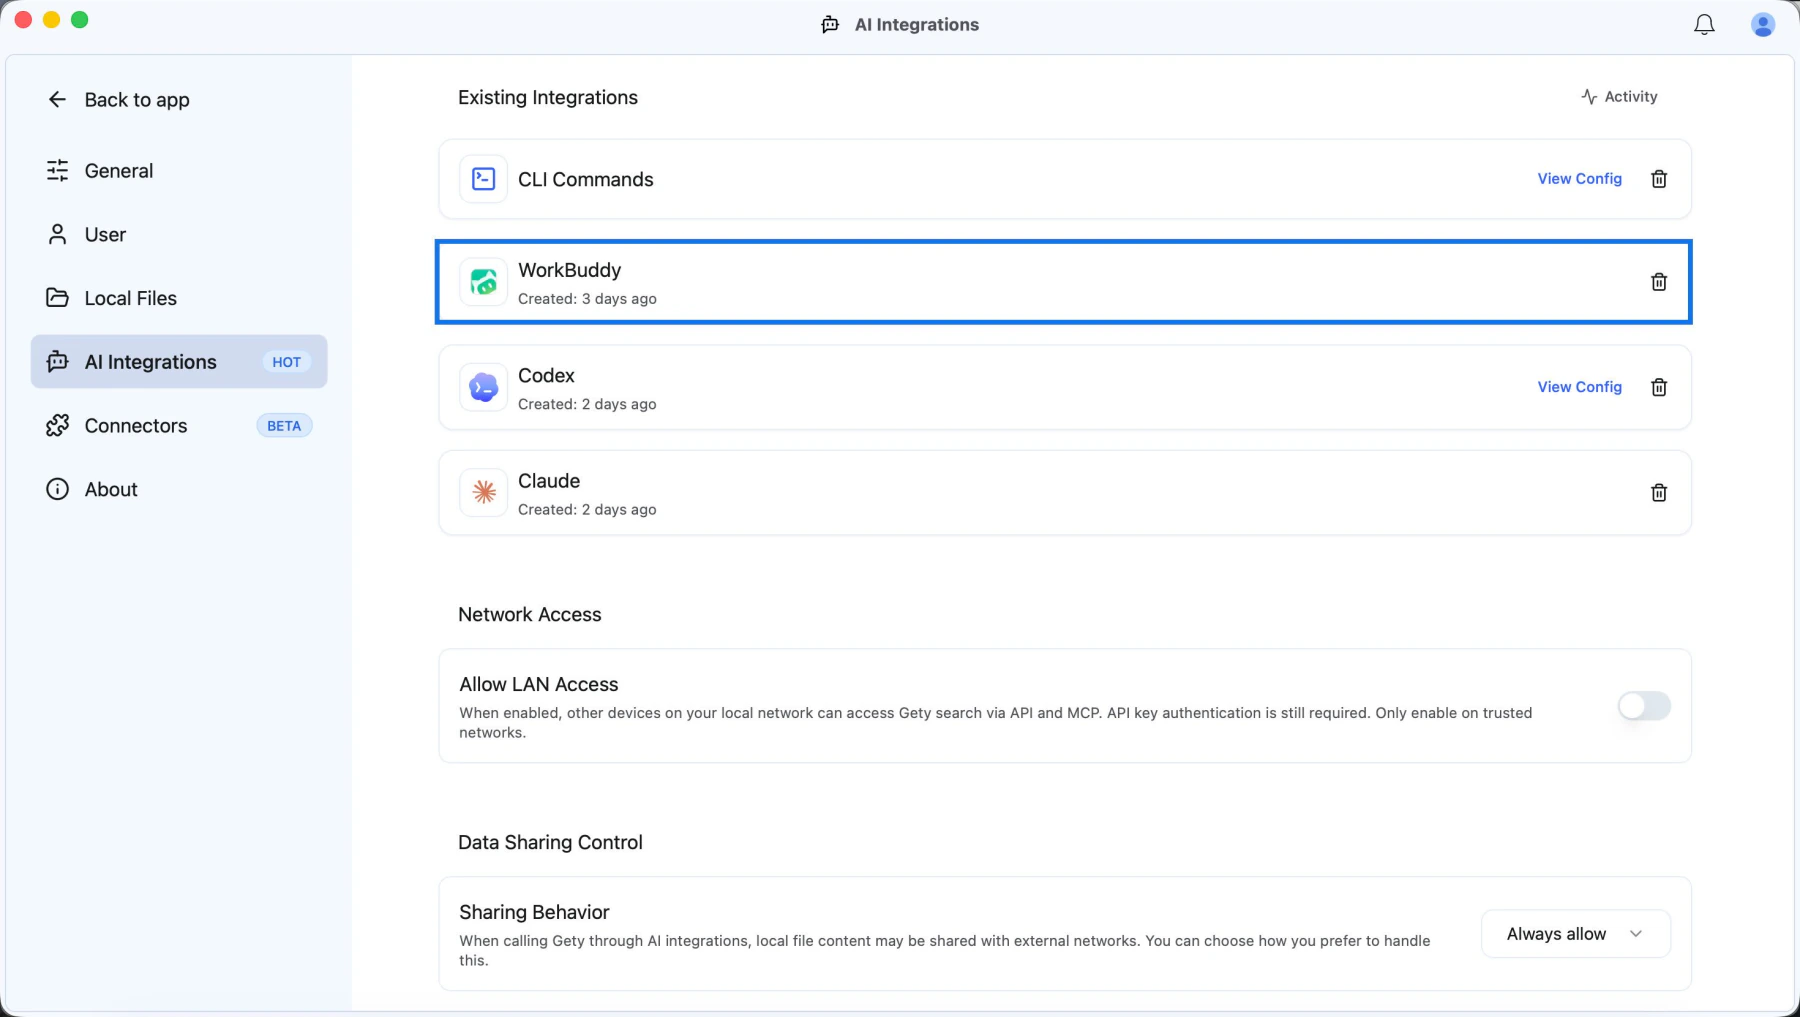Delete the Codex integration
This screenshot has height=1017, width=1800.
pos(1659,387)
